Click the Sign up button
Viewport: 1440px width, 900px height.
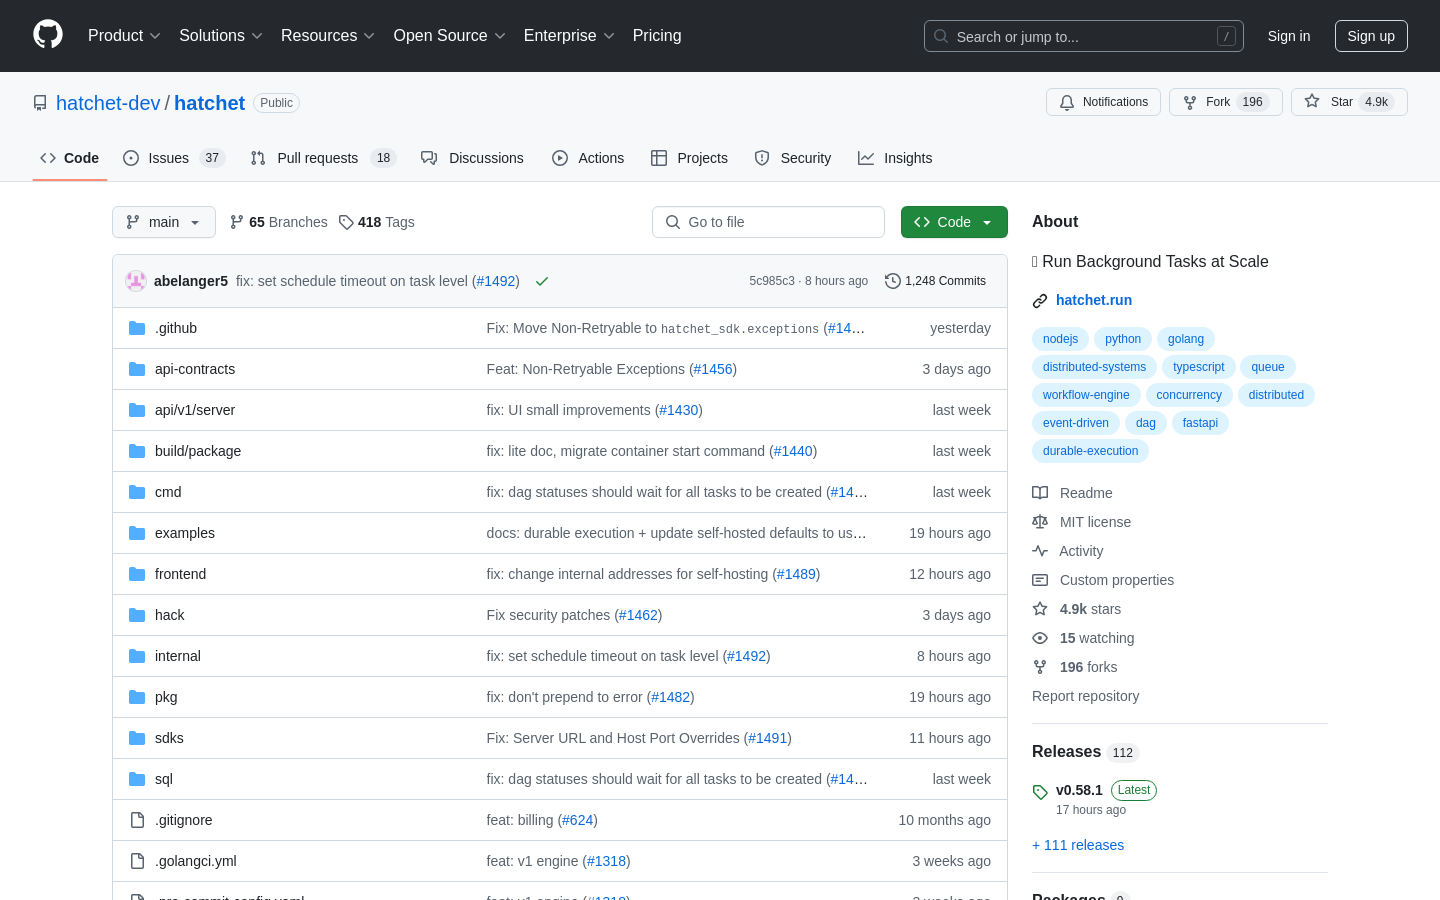(x=1371, y=36)
